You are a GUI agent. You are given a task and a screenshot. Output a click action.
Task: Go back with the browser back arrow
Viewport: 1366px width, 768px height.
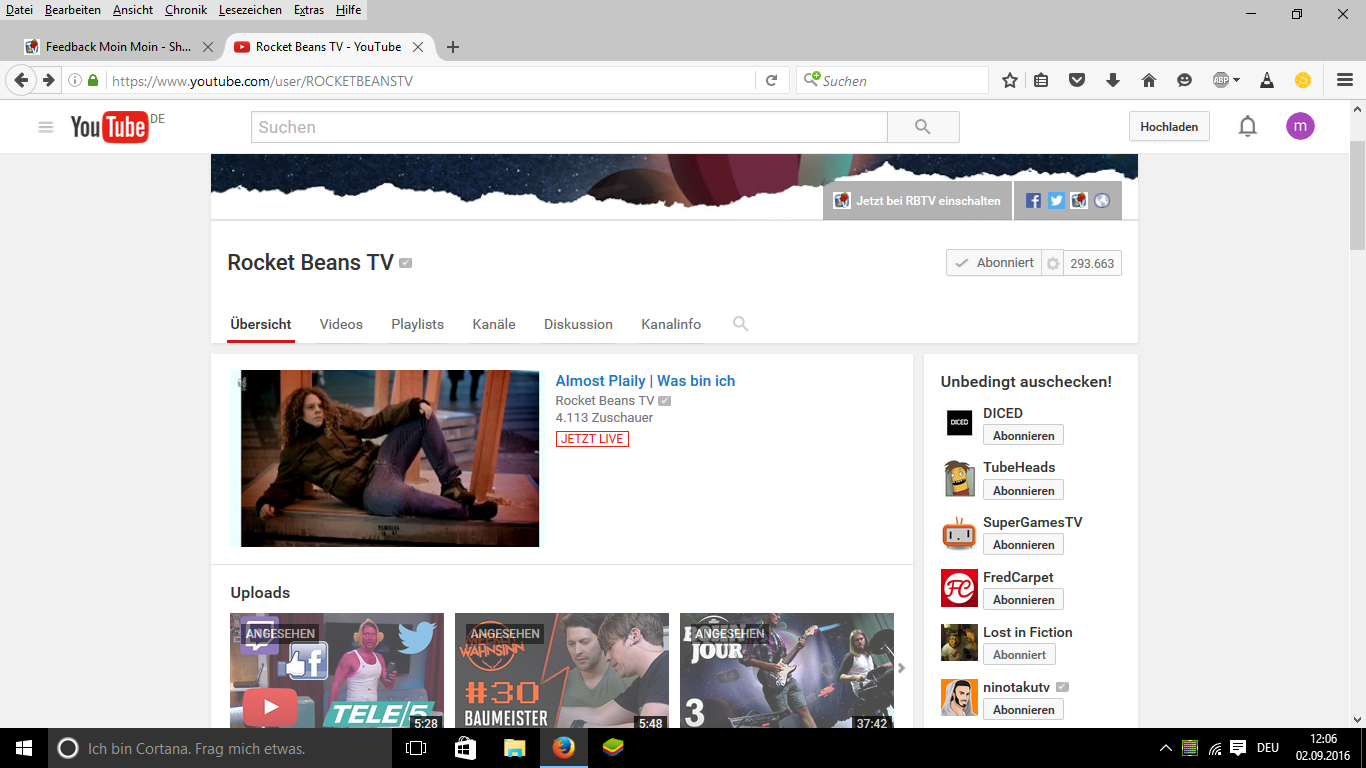(x=21, y=80)
